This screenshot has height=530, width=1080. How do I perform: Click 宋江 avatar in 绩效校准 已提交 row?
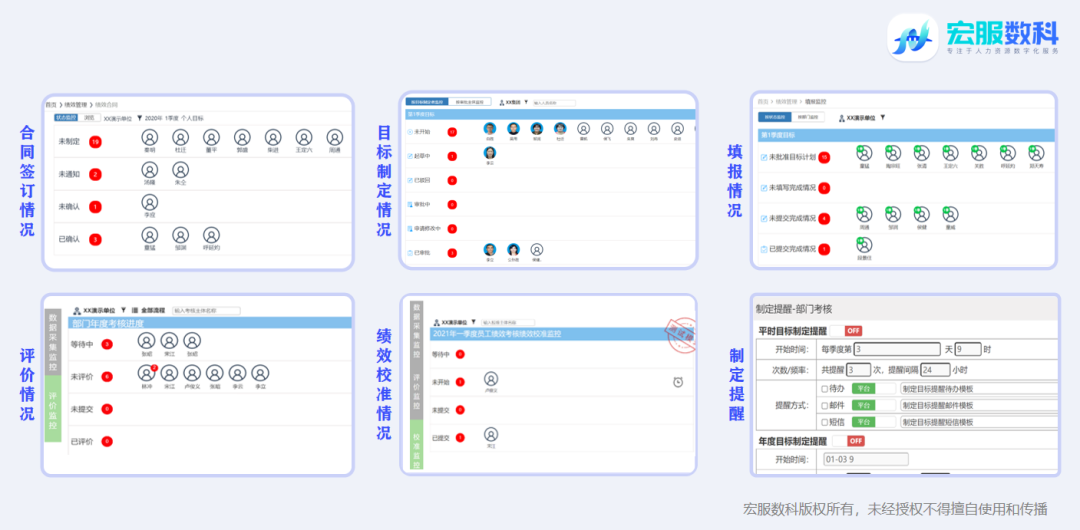click(x=491, y=434)
